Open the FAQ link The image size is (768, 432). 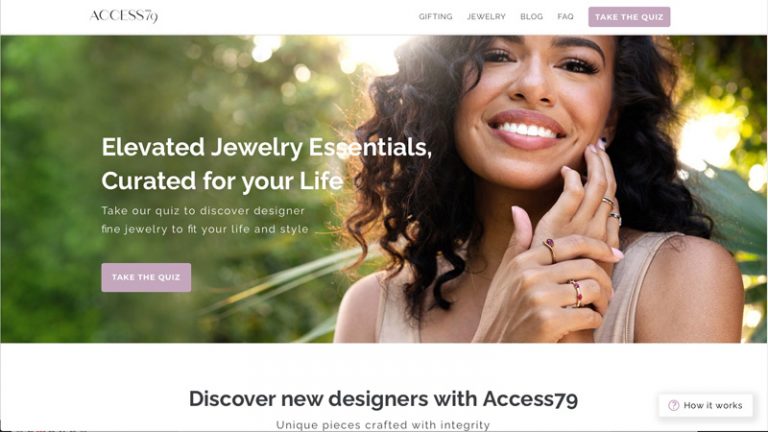point(565,17)
